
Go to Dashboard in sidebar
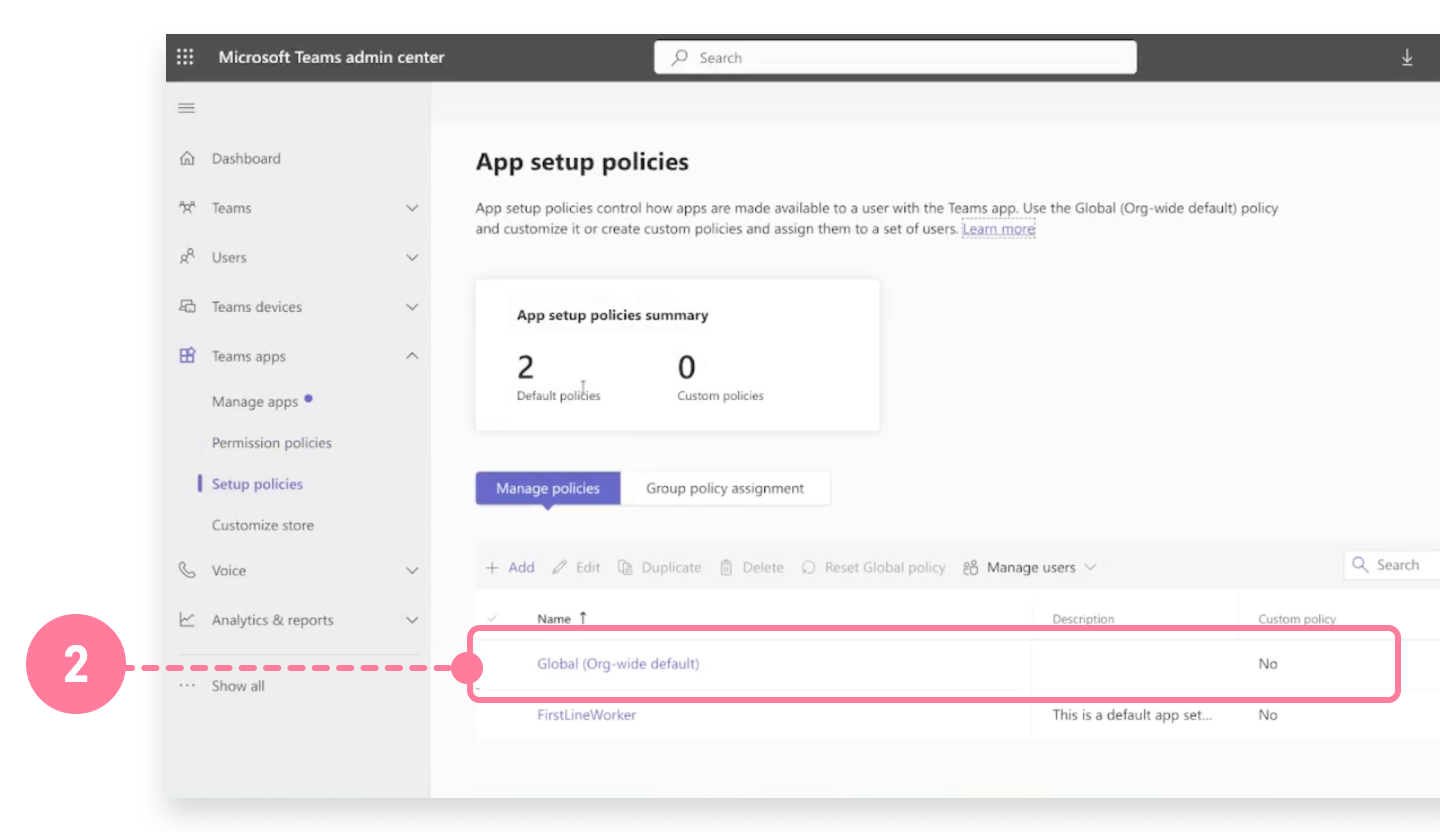[x=246, y=158]
